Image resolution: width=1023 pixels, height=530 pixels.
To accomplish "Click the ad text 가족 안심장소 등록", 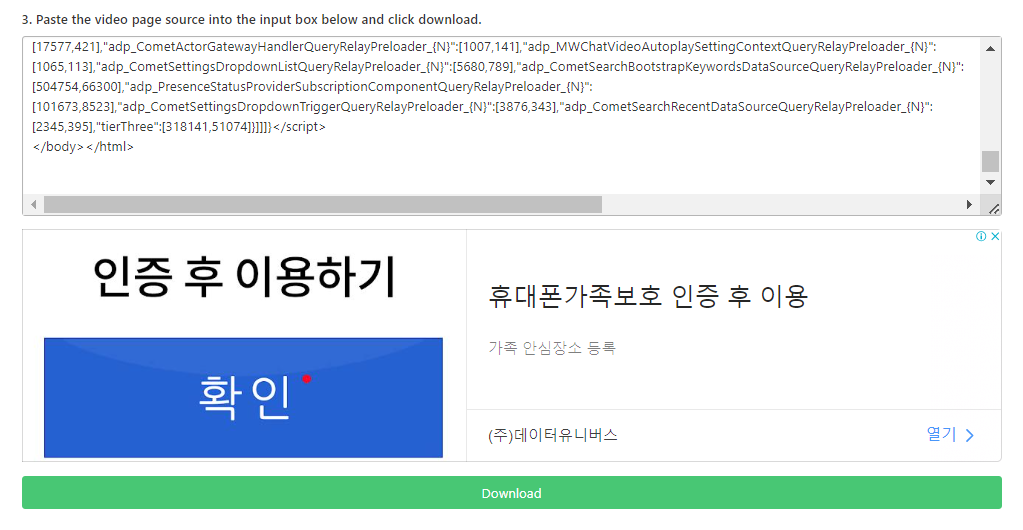I will [x=552, y=347].
